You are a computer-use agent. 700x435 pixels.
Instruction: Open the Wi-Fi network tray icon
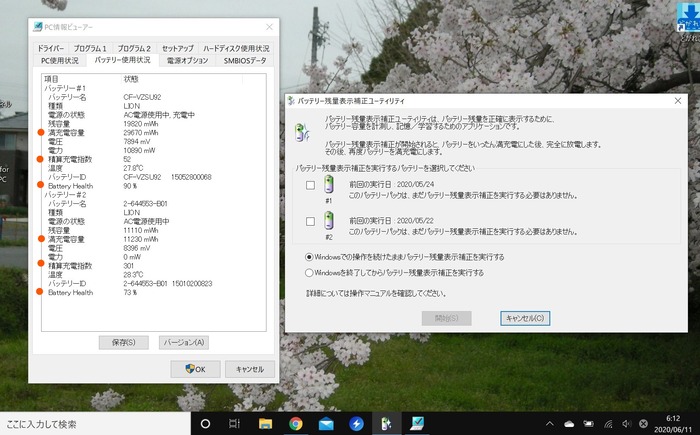click(608, 424)
